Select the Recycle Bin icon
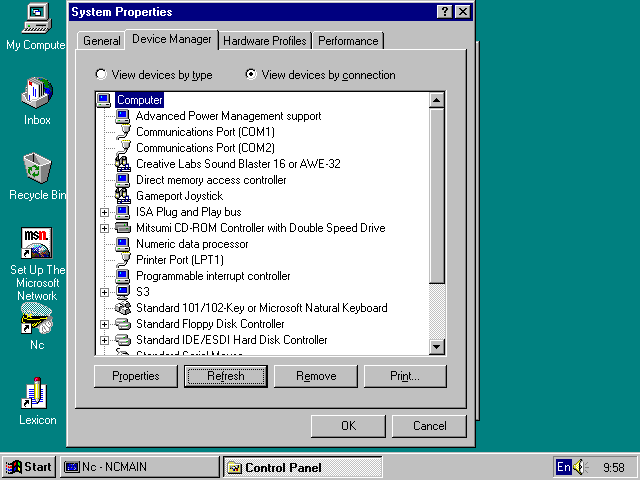The image size is (640, 480). click(x=36, y=168)
